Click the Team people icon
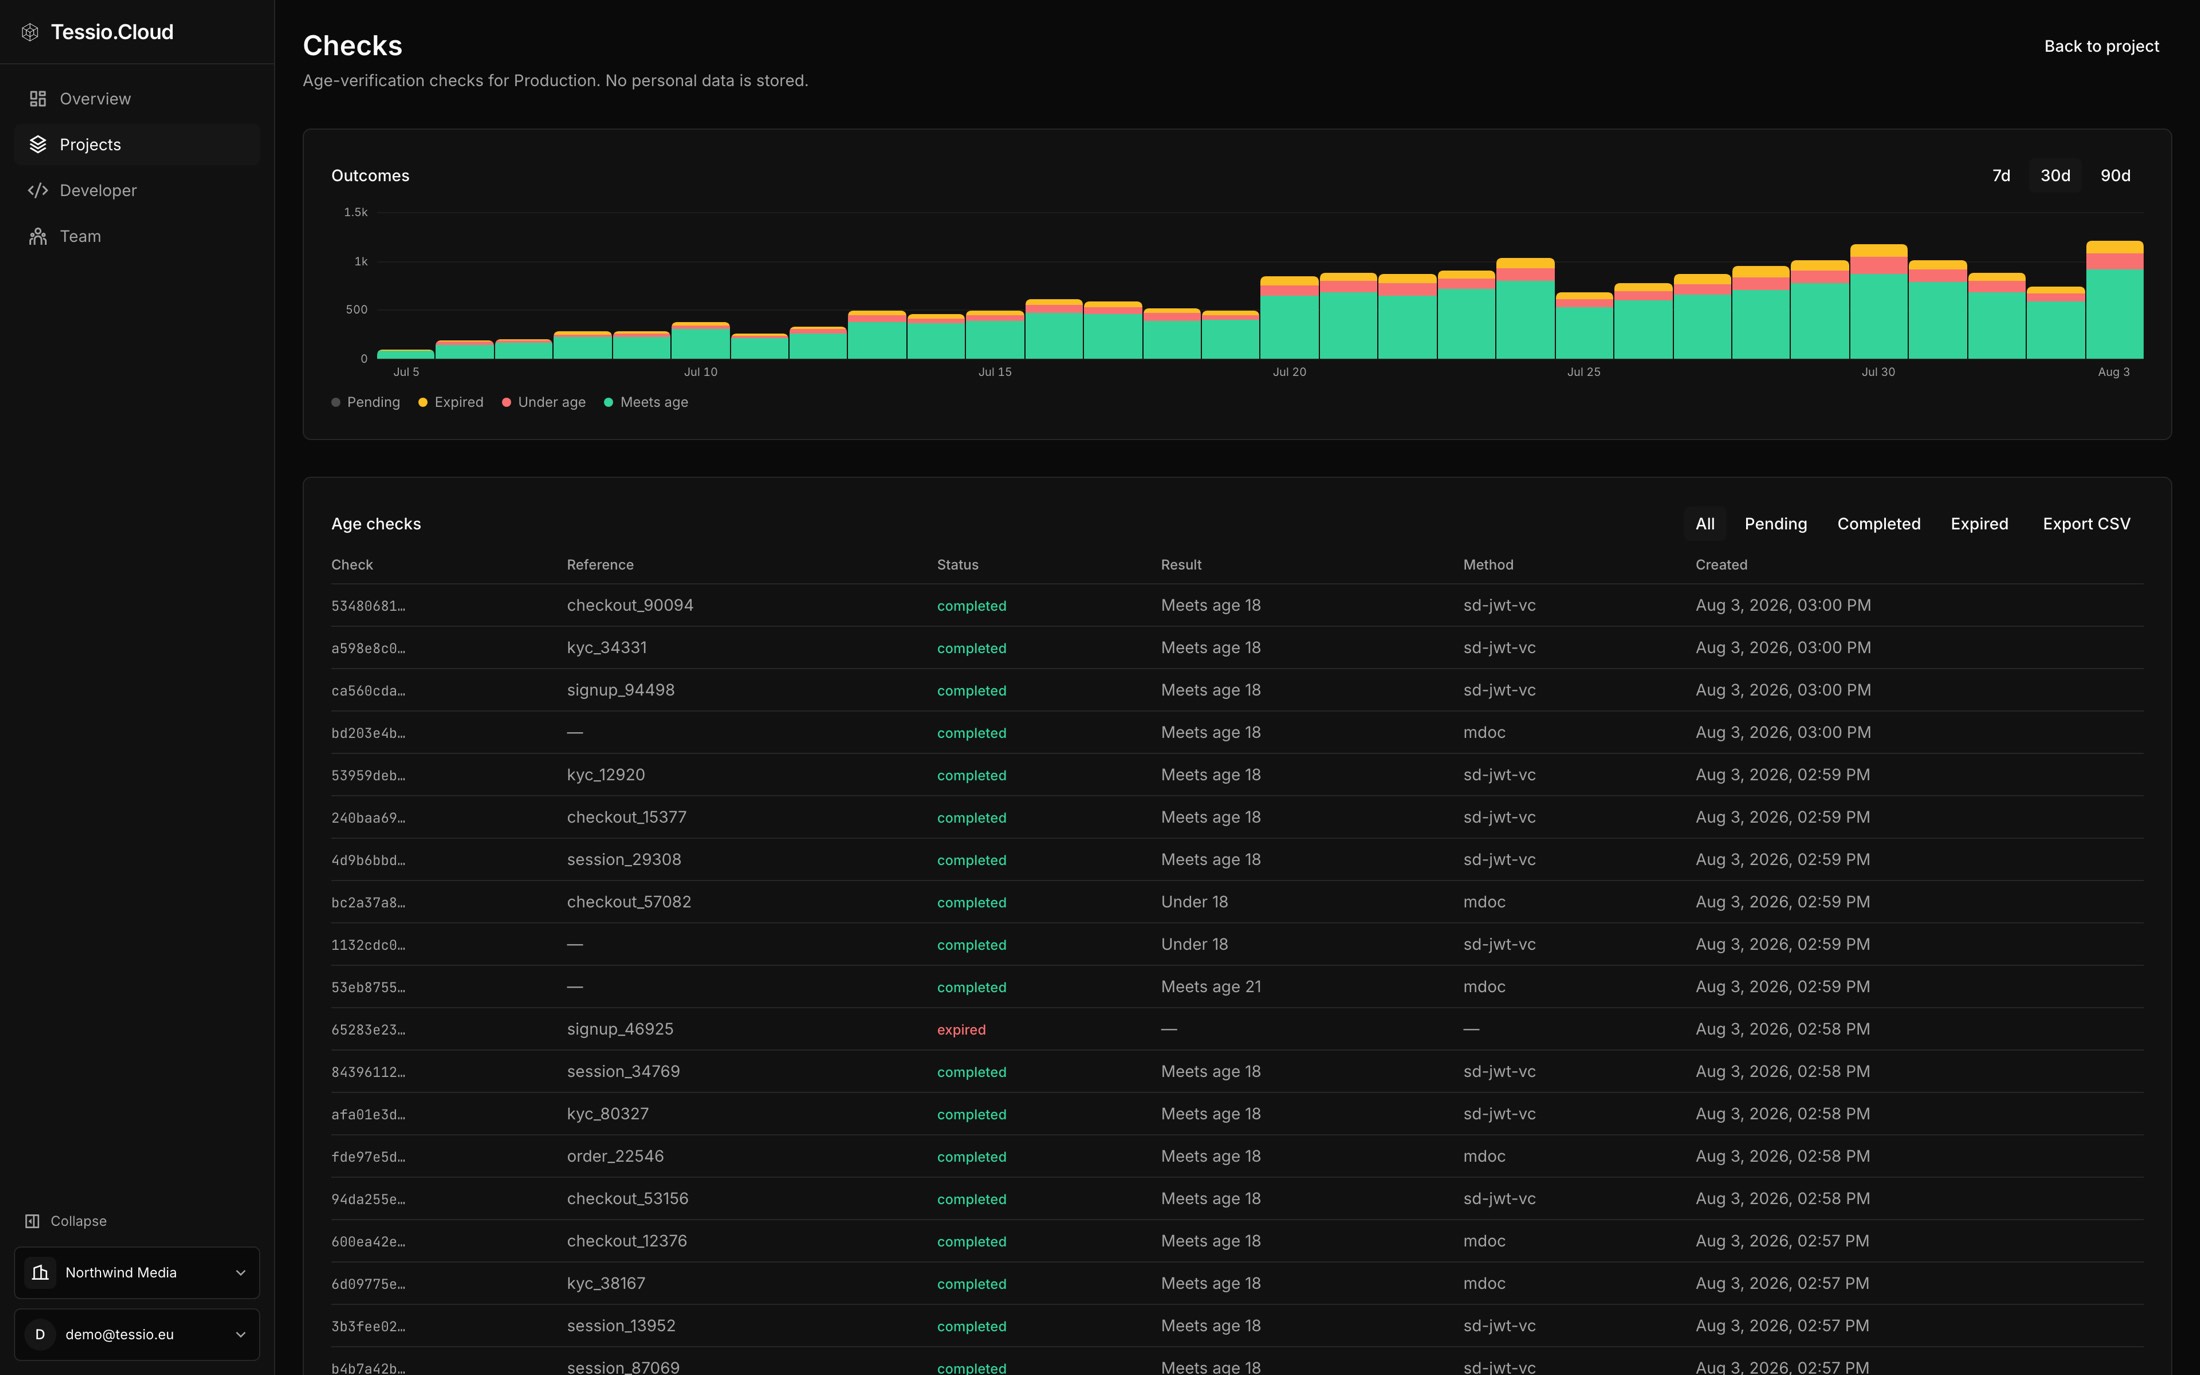Viewport: 2200px width, 1375px height. coord(38,236)
